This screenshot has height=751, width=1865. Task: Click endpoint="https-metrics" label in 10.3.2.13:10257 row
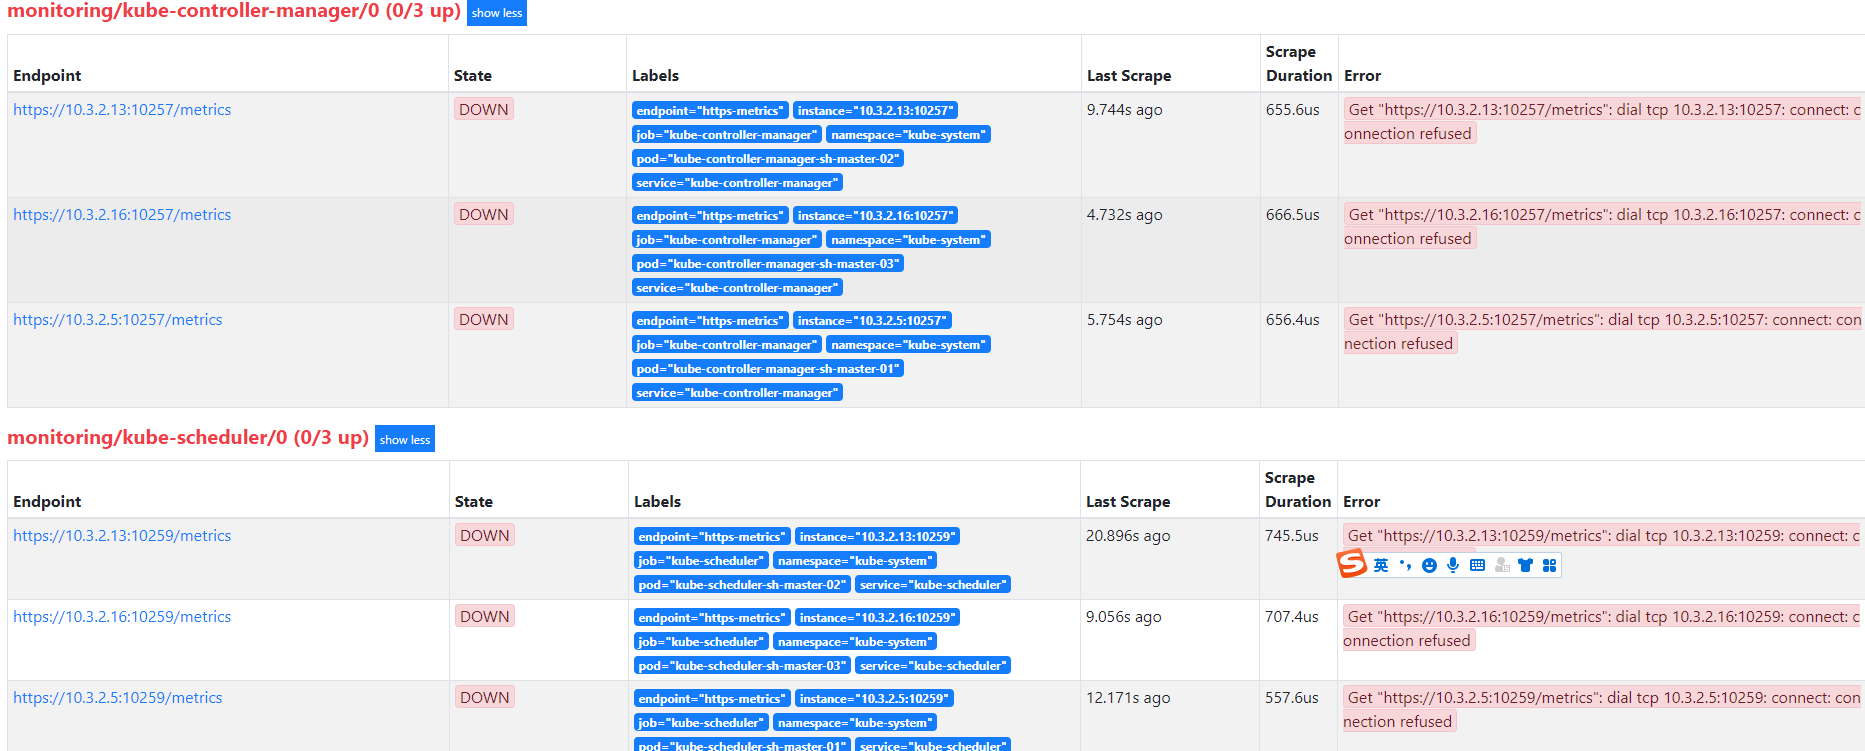710,111
